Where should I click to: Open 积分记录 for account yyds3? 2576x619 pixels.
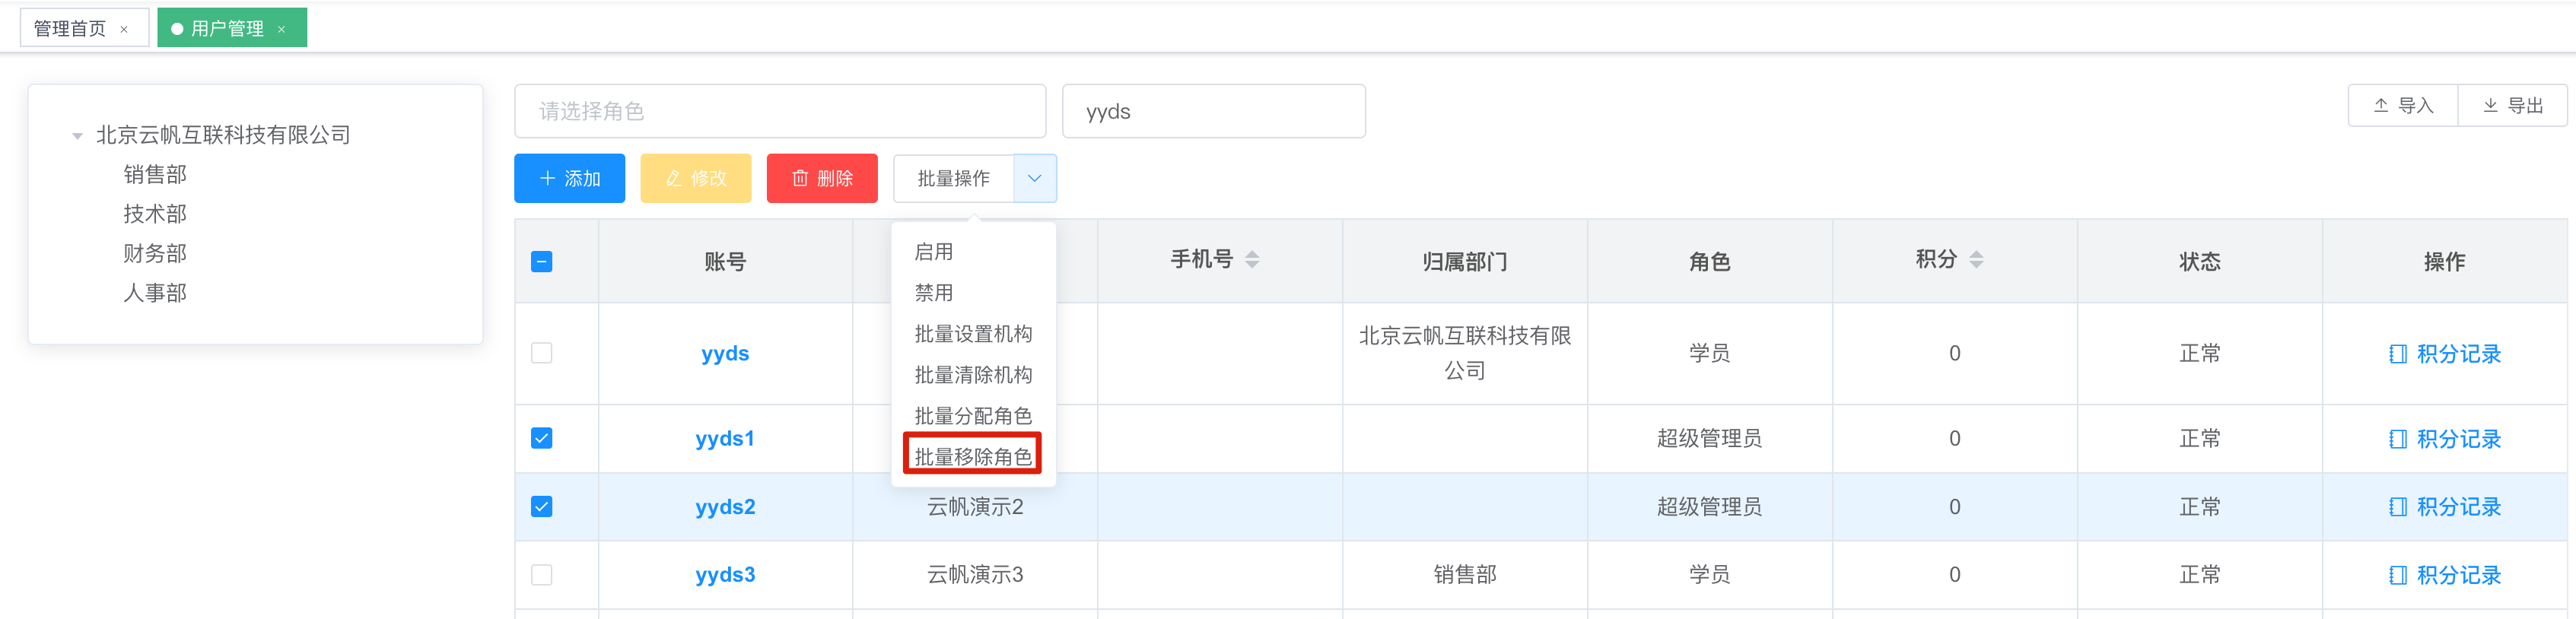tap(2445, 575)
